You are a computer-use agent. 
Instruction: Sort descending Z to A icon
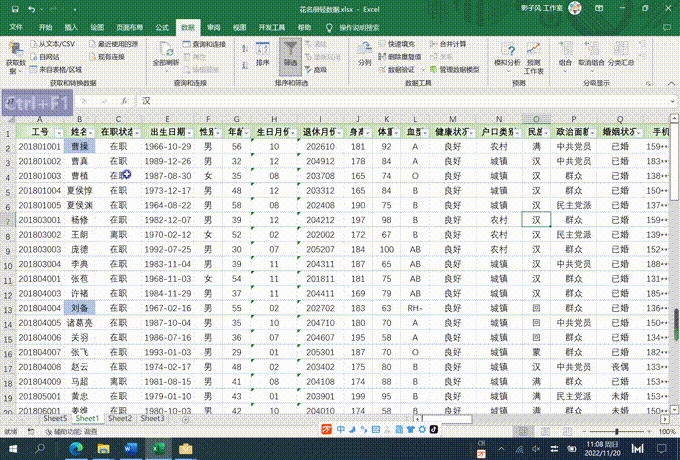pos(245,65)
